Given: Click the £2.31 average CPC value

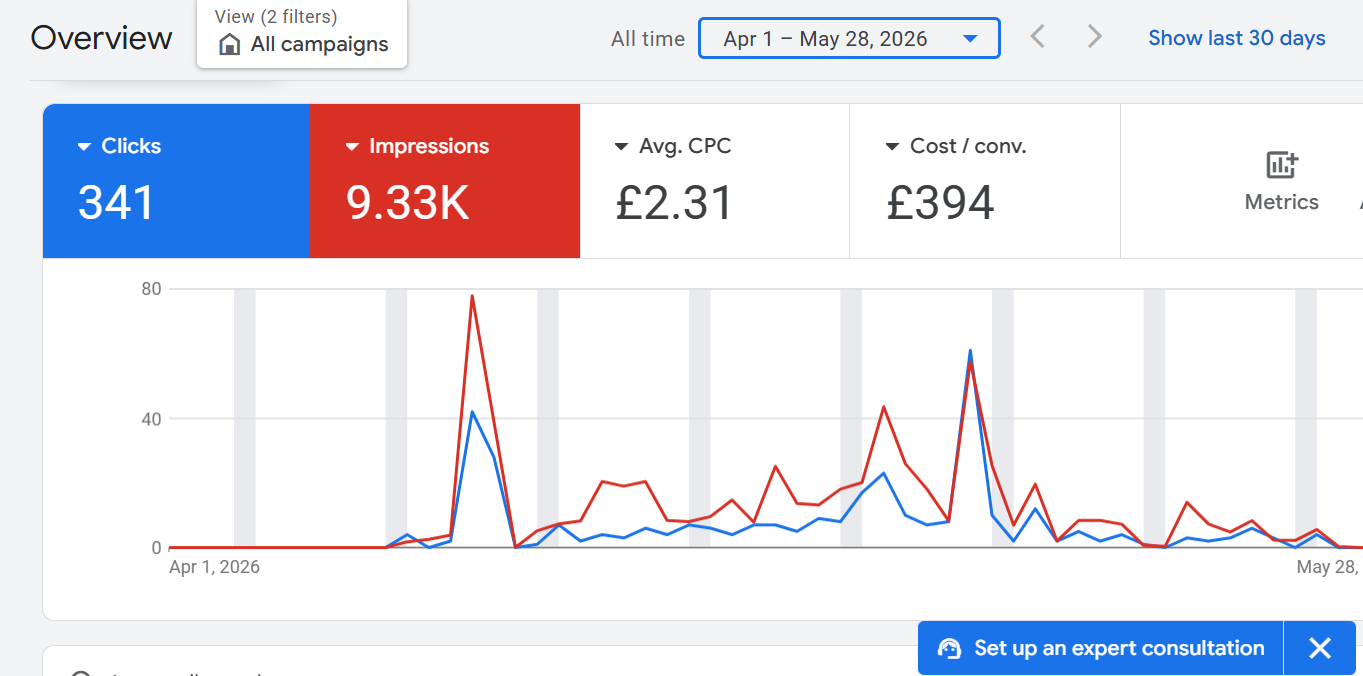Looking at the screenshot, I should [x=674, y=203].
